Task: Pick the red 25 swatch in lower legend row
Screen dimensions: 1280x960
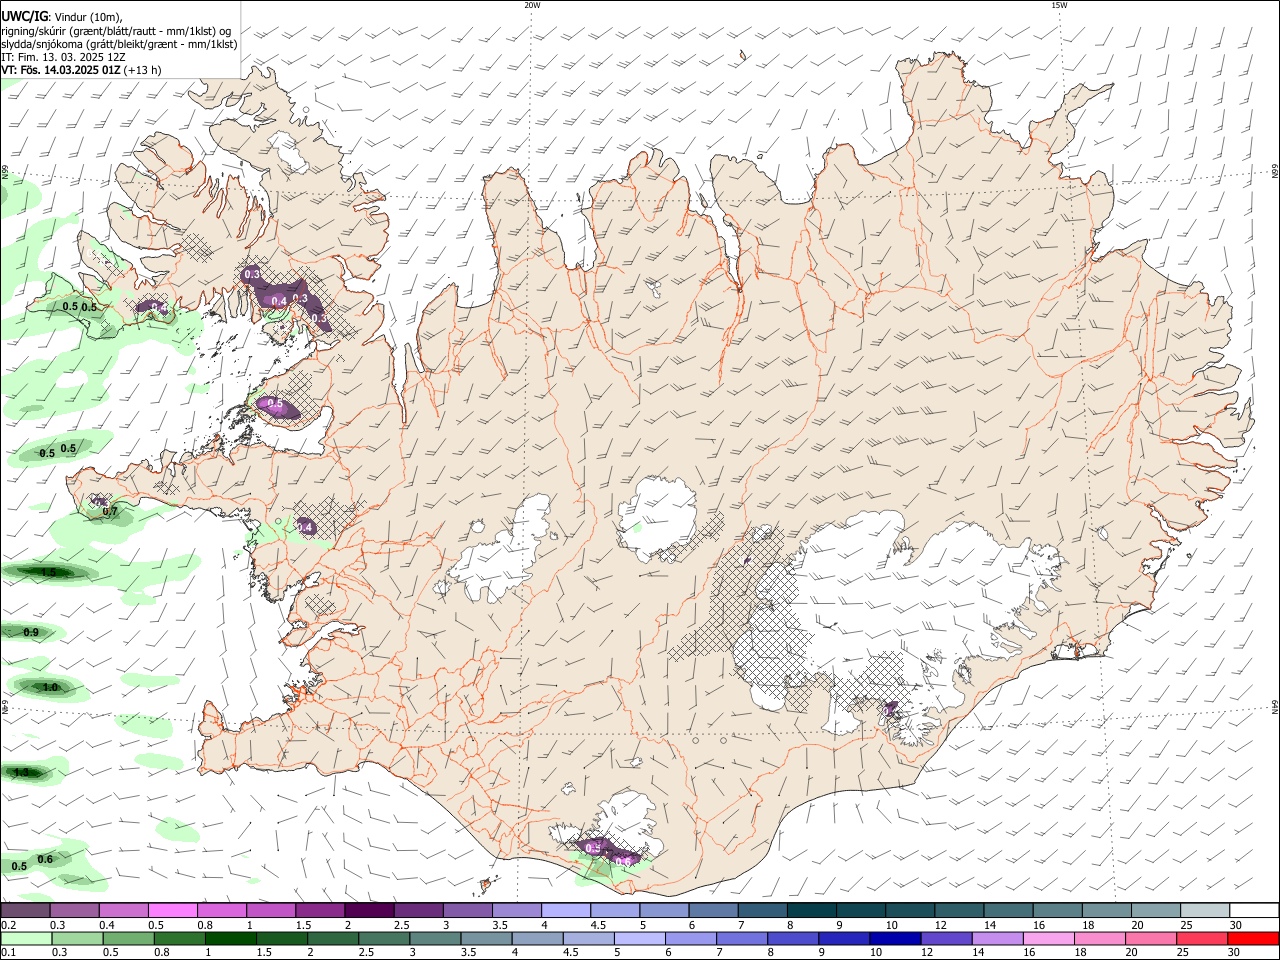Action: (1203, 938)
